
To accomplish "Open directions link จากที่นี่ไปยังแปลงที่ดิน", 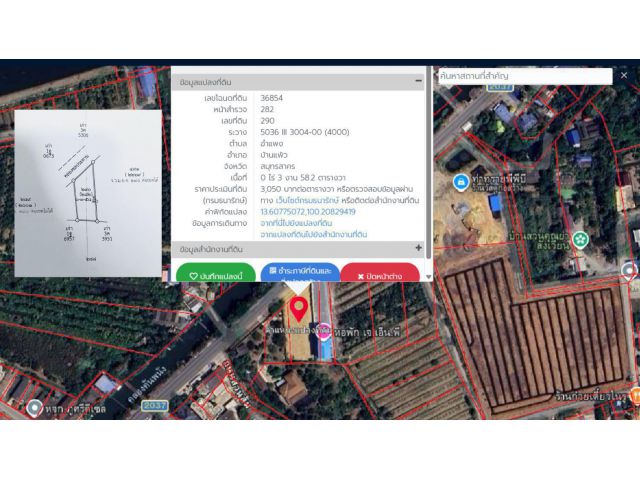I will point(296,223).
